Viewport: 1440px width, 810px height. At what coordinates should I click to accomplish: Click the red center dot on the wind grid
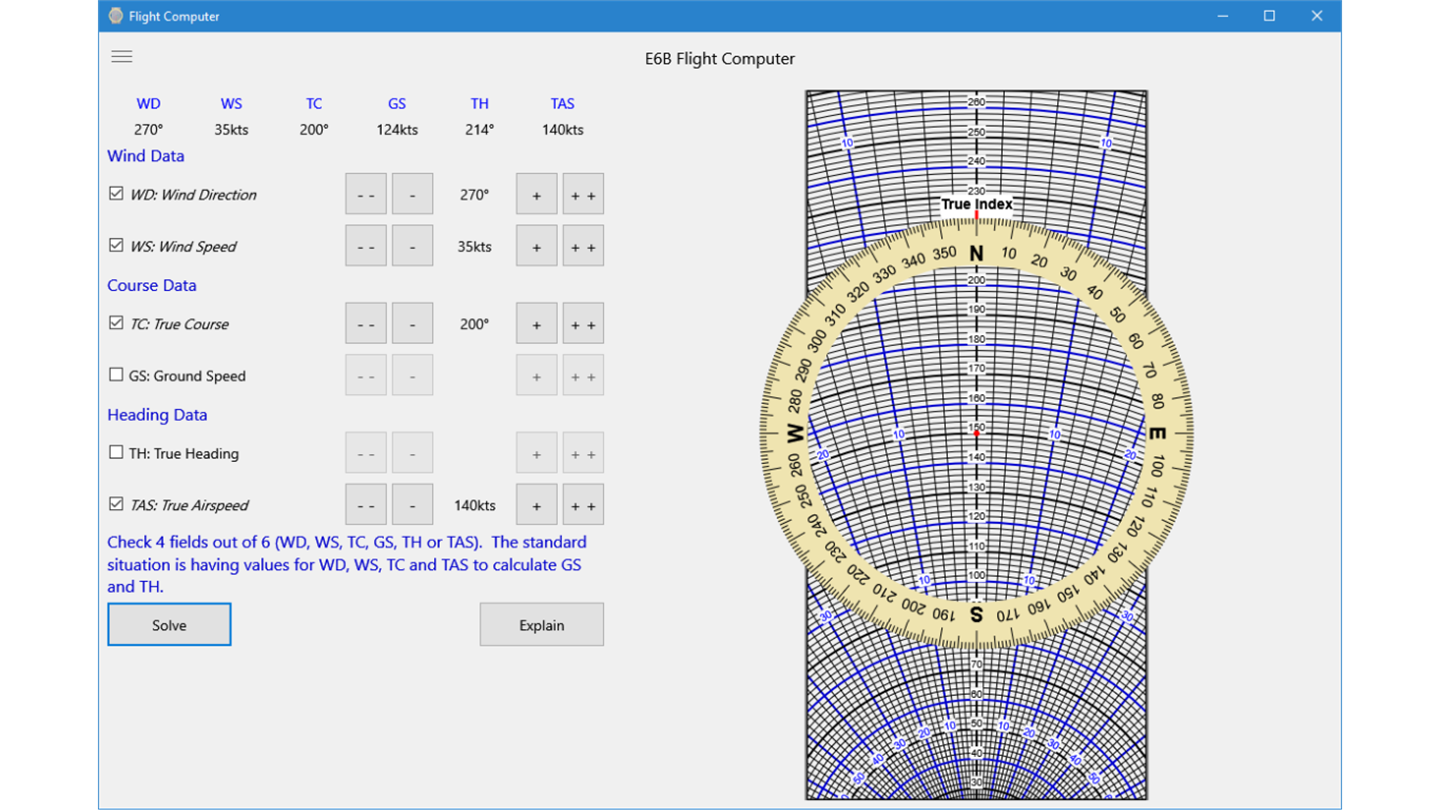(x=977, y=434)
